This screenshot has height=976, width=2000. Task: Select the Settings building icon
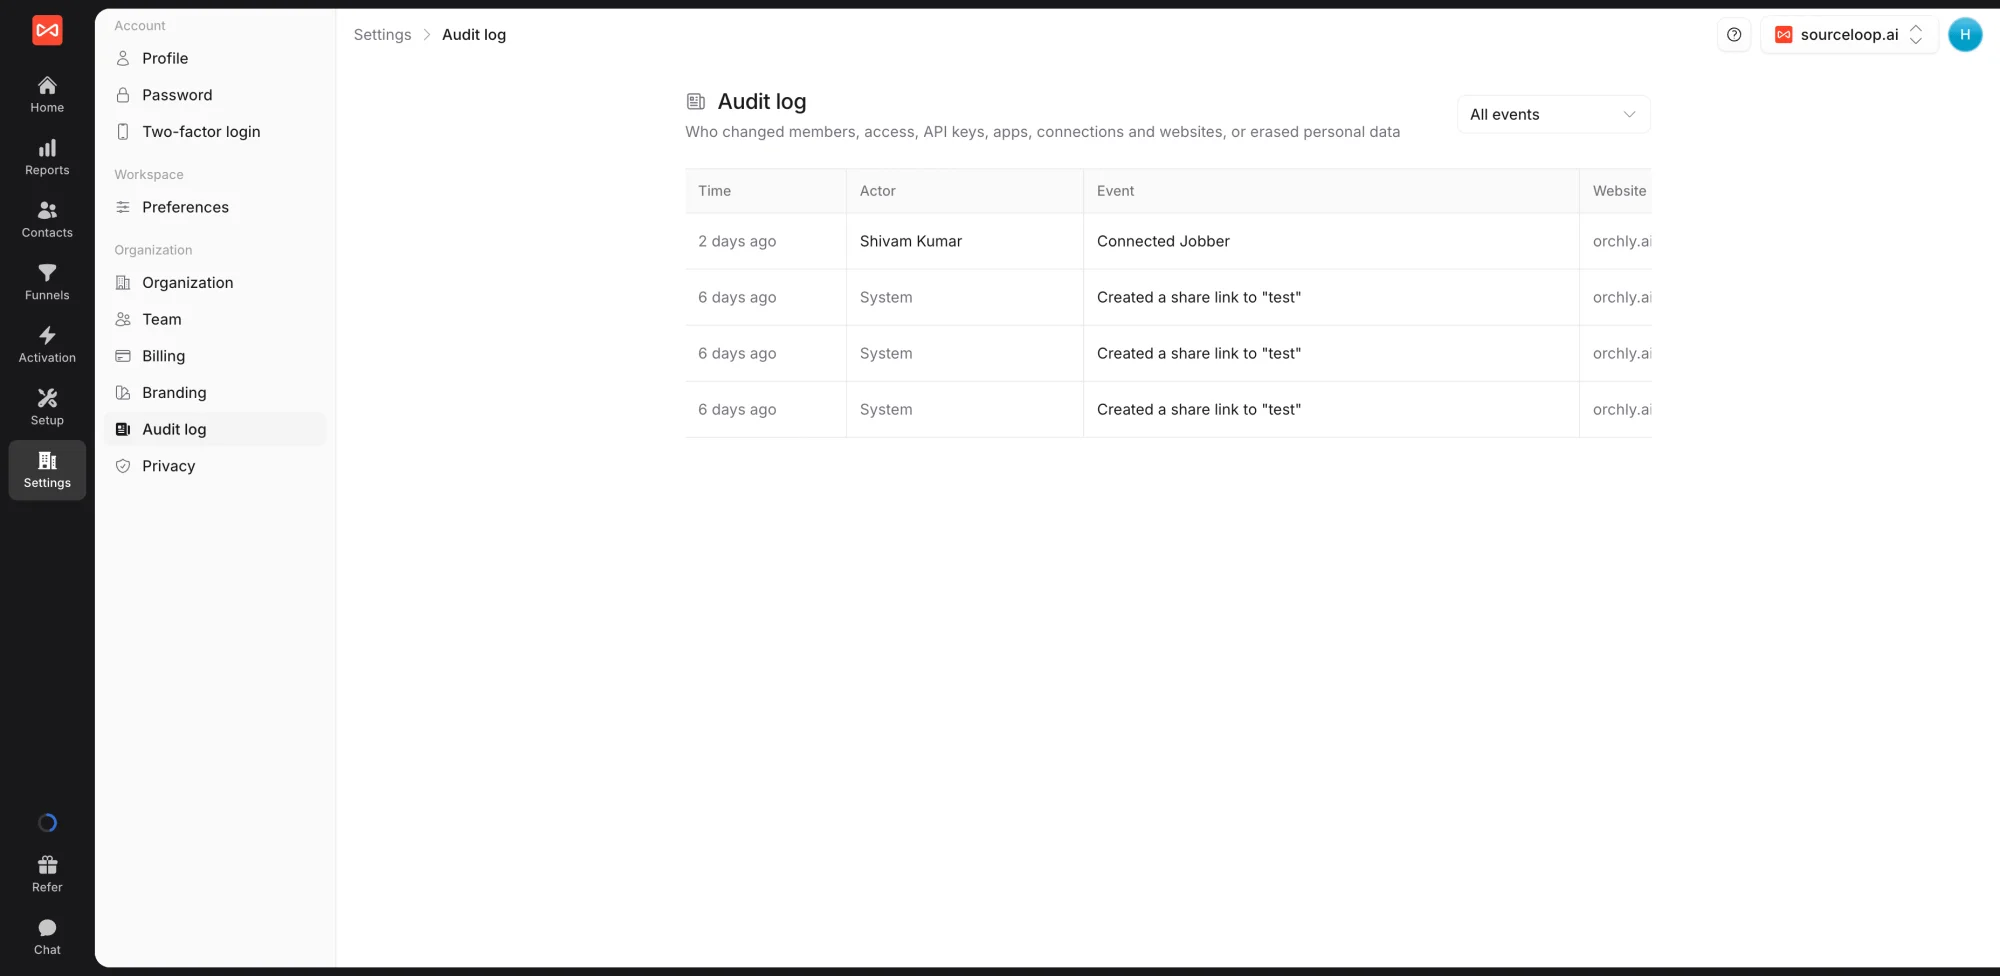pos(47,470)
